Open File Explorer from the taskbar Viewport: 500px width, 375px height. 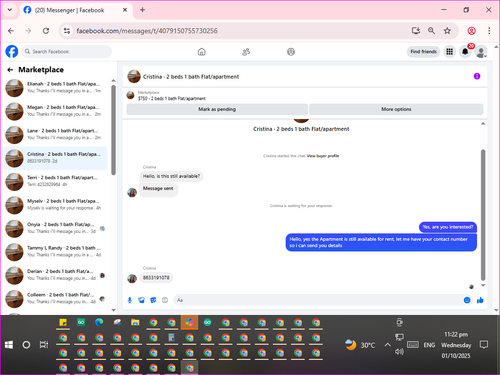(135, 322)
